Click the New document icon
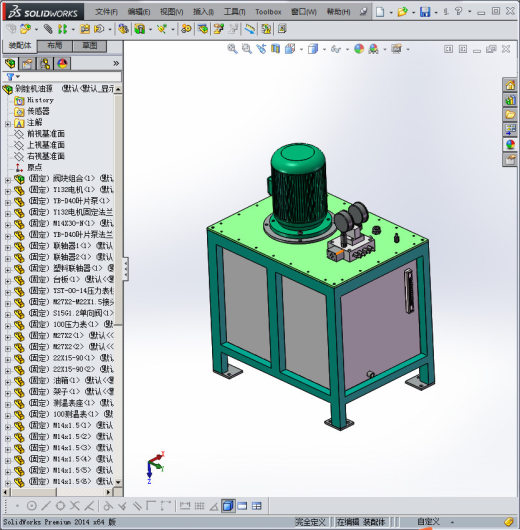The height and width of the screenshot is (530, 520). [380, 12]
